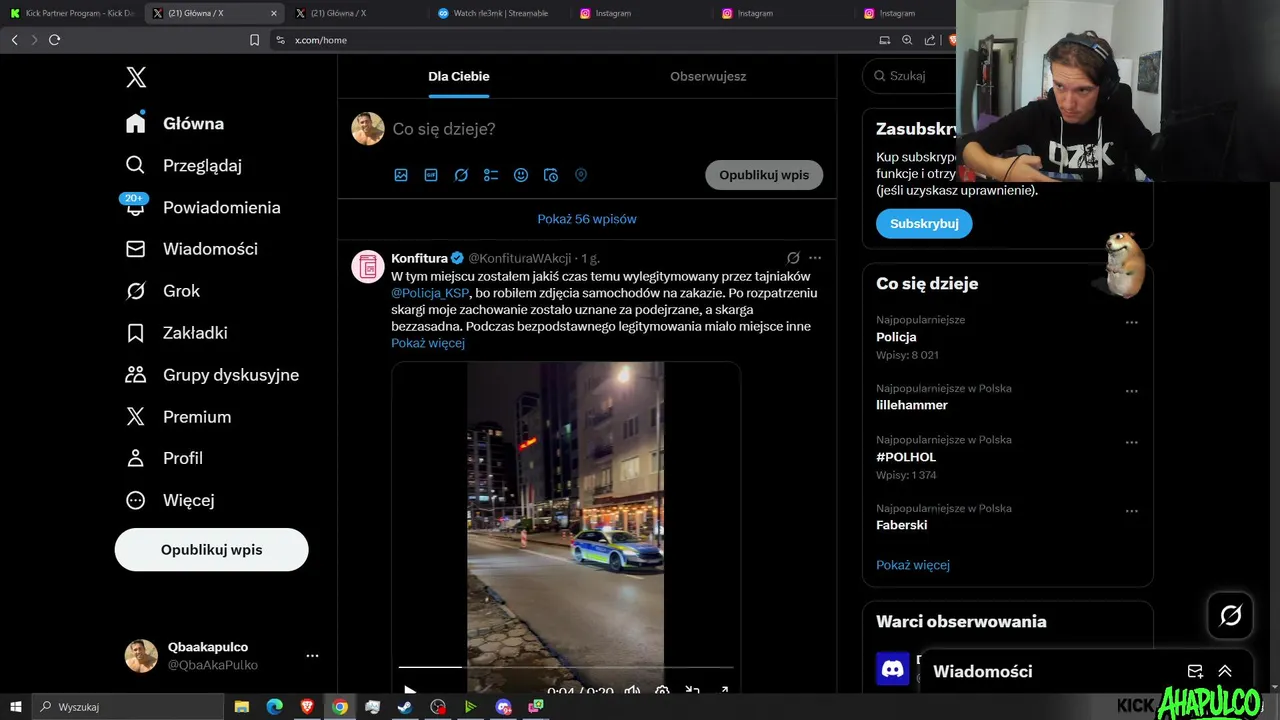Open the lillehammer trending topic

tap(912, 405)
